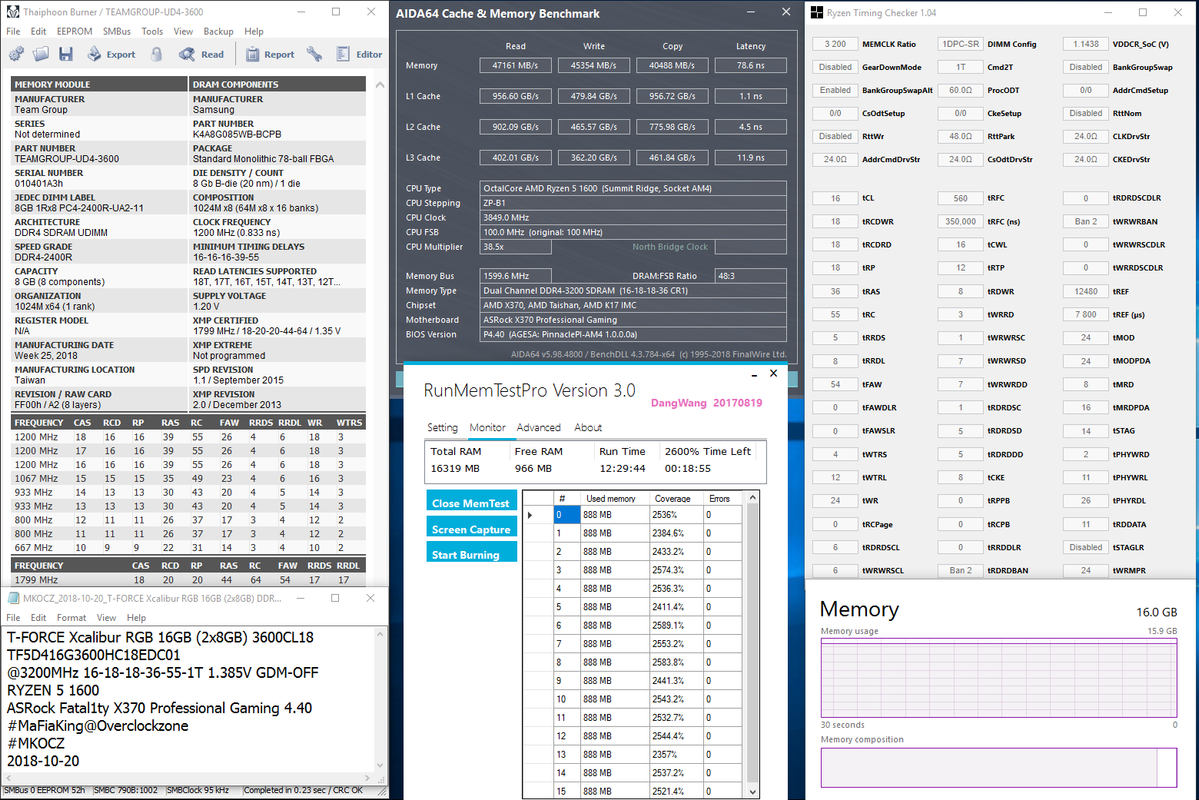Click the scroll-up arrow in Thaiphoon Burner report
This screenshot has width=1199, height=800.
[379, 85]
